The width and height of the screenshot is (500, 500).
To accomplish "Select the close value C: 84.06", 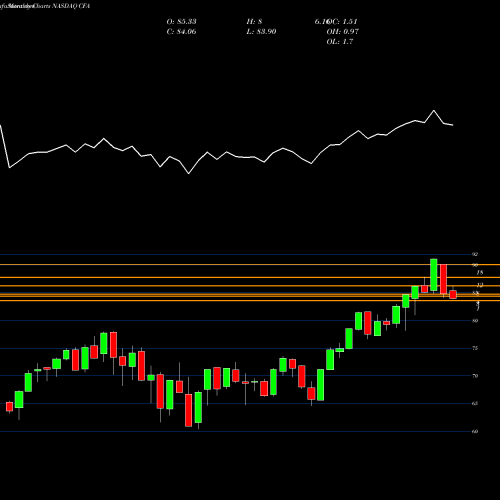I will point(181,32).
